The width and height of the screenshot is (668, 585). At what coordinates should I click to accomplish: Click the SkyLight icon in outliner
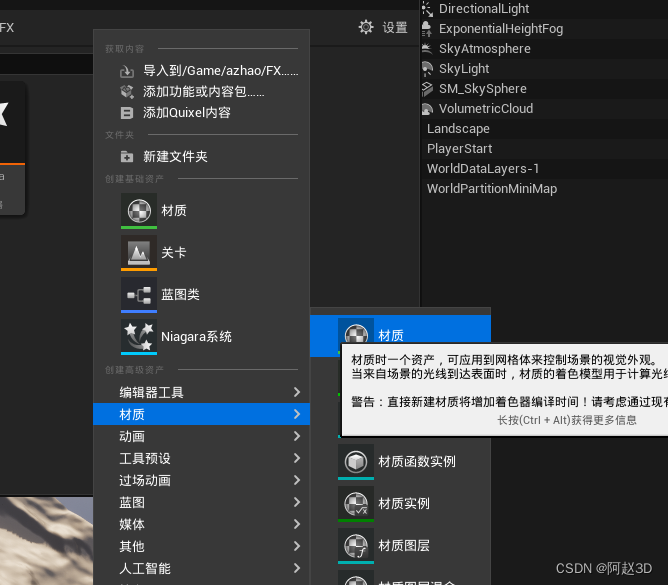click(x=427, y=69)
